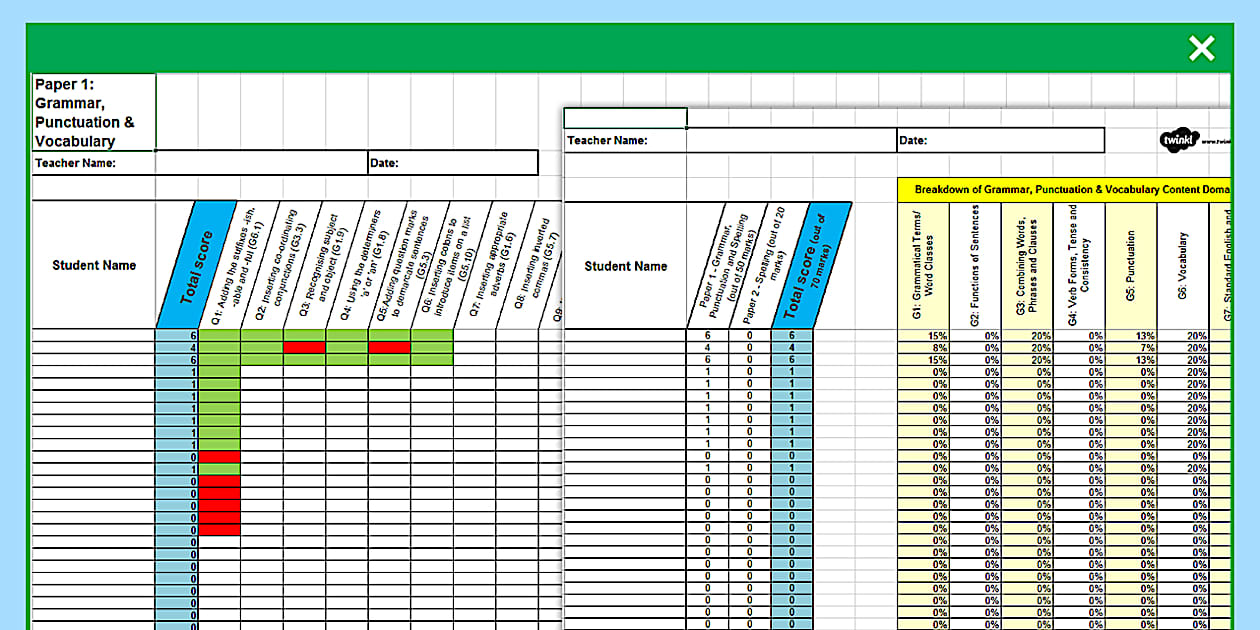
Task: Click the twinkl logo
Action: (1179, 141)
